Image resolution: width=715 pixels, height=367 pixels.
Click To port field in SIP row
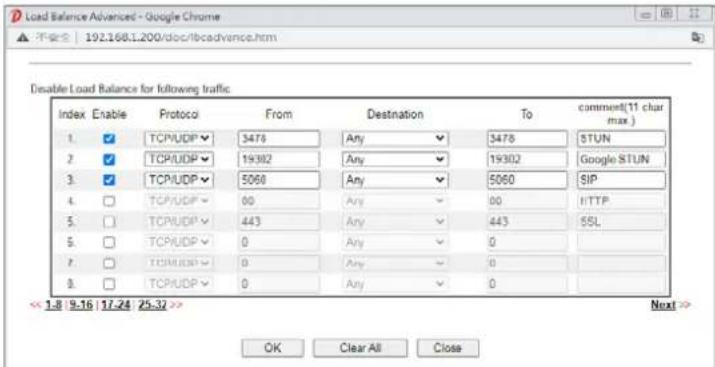tap(527, 180)
